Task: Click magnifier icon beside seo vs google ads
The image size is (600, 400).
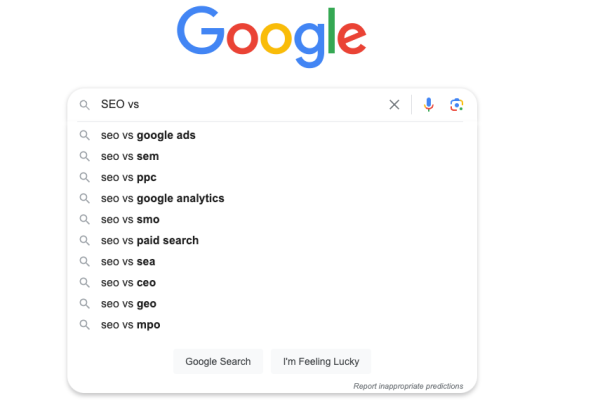Action: [85, 135]
